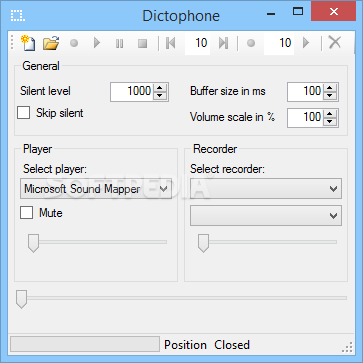Increase Volume scale with up arrow
Screen dimensions: 363x363
(x=330, y=114)
